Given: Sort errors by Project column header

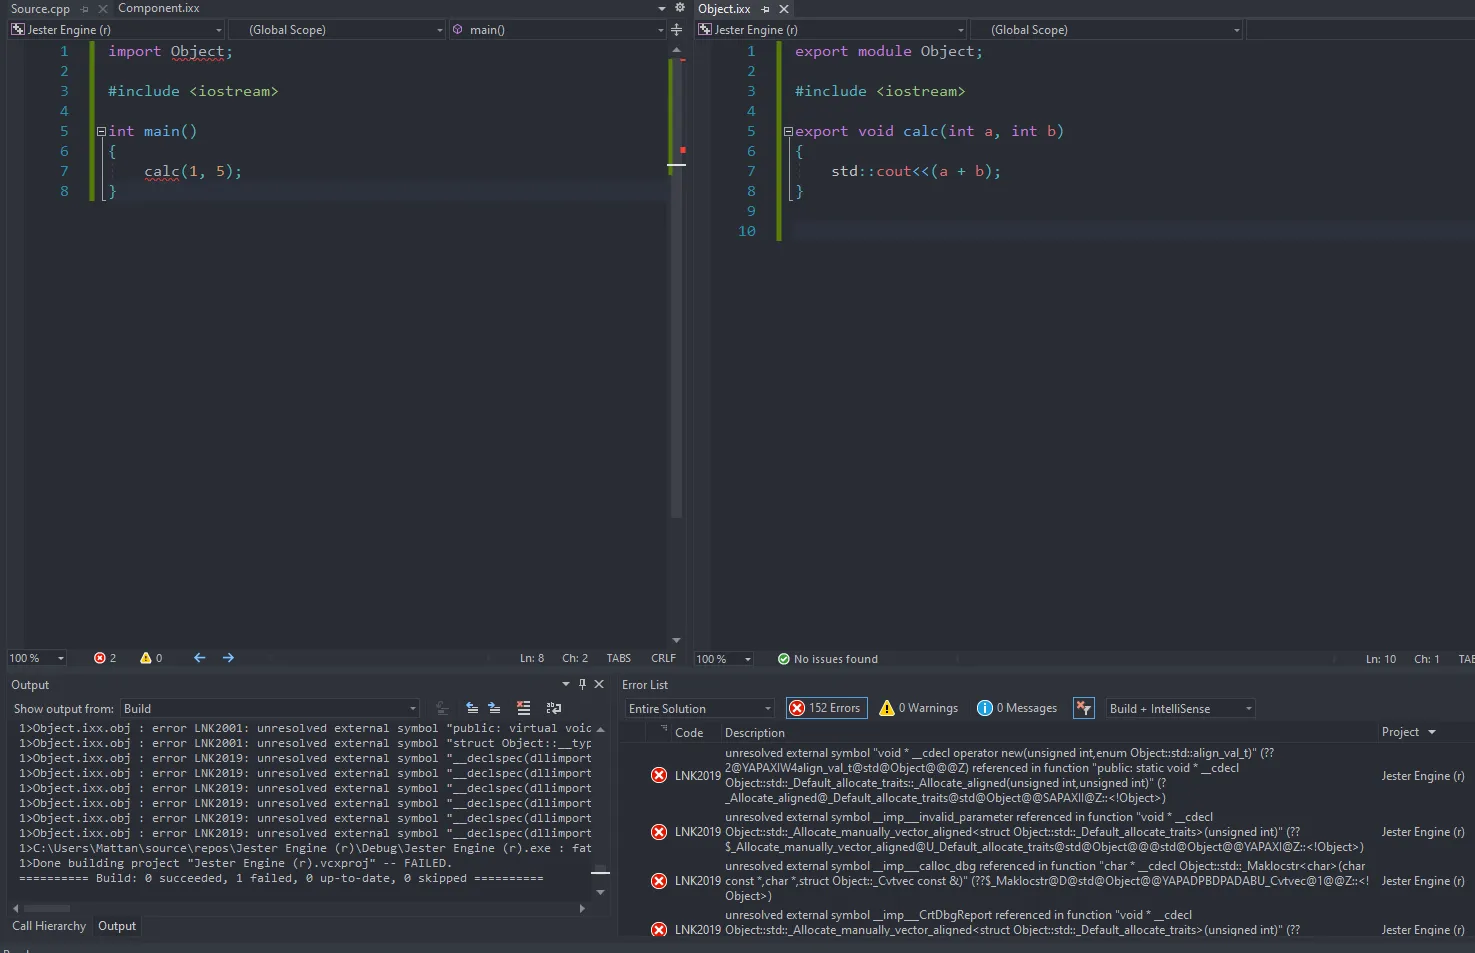Looking at the screenshot, I should pos(1400,732).
